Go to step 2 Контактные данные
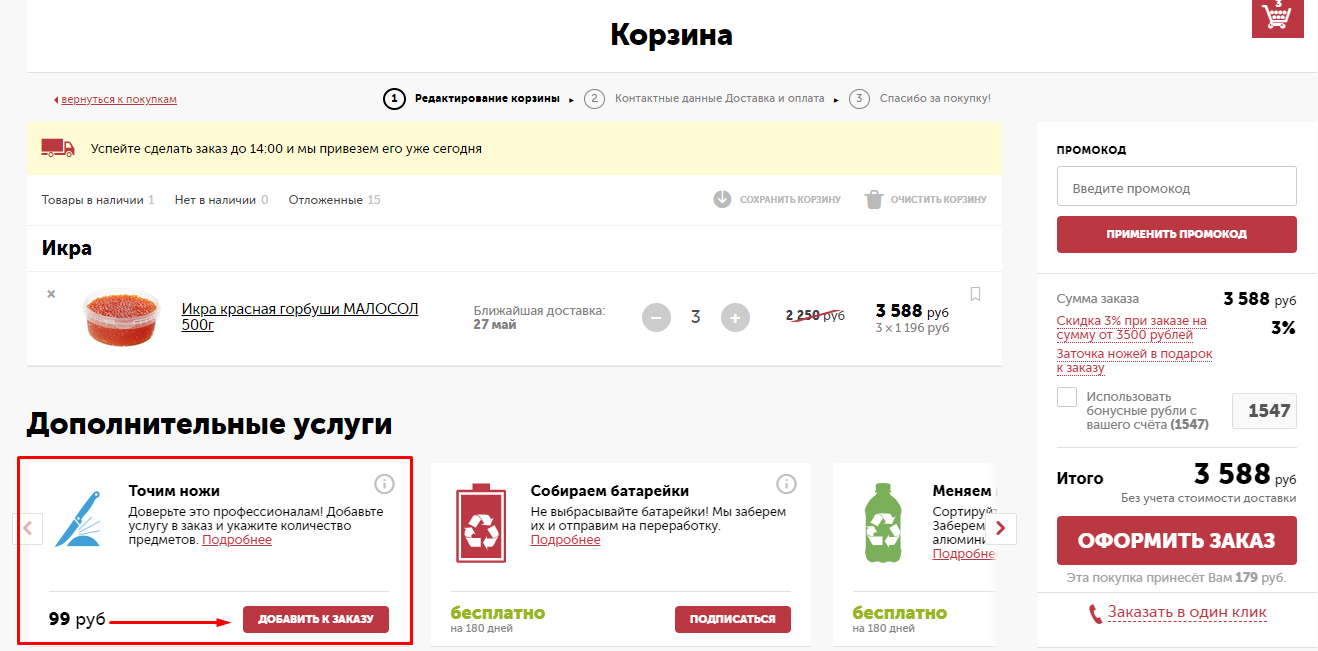The width and height of the screenshot is (1318, 651). click(705, 98)
